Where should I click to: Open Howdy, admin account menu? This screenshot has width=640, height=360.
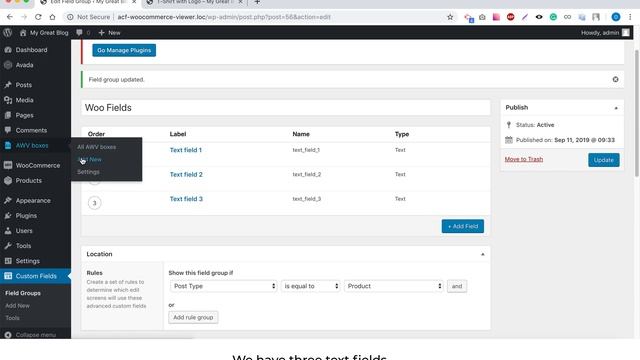(605, 33)
